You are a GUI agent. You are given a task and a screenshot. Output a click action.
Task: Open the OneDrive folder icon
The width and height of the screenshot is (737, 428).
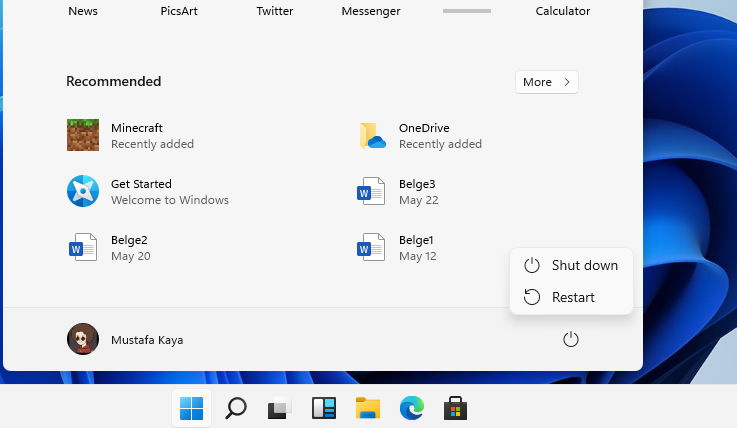372,136
